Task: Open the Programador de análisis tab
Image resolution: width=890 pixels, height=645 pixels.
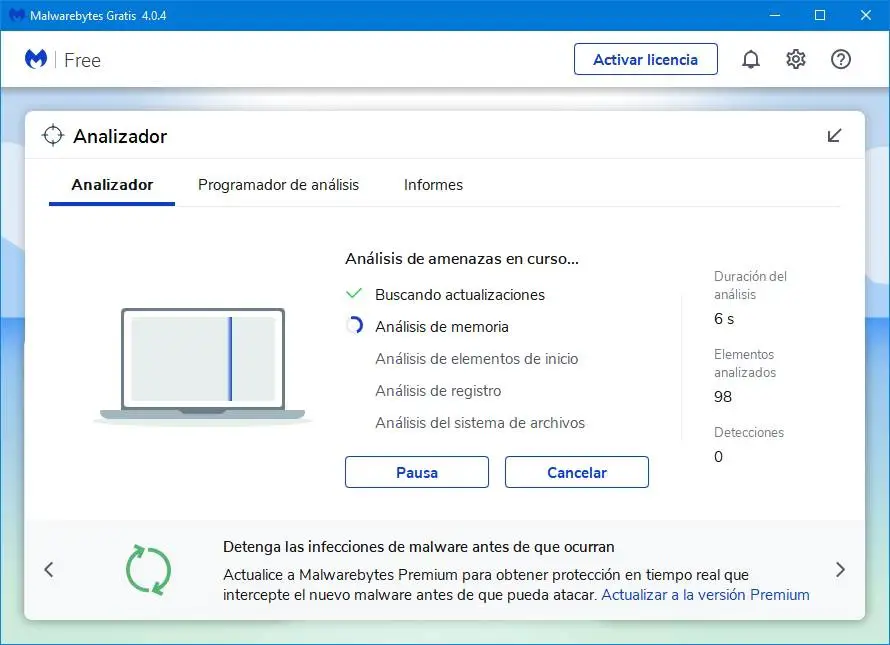Action: [278, 185]
